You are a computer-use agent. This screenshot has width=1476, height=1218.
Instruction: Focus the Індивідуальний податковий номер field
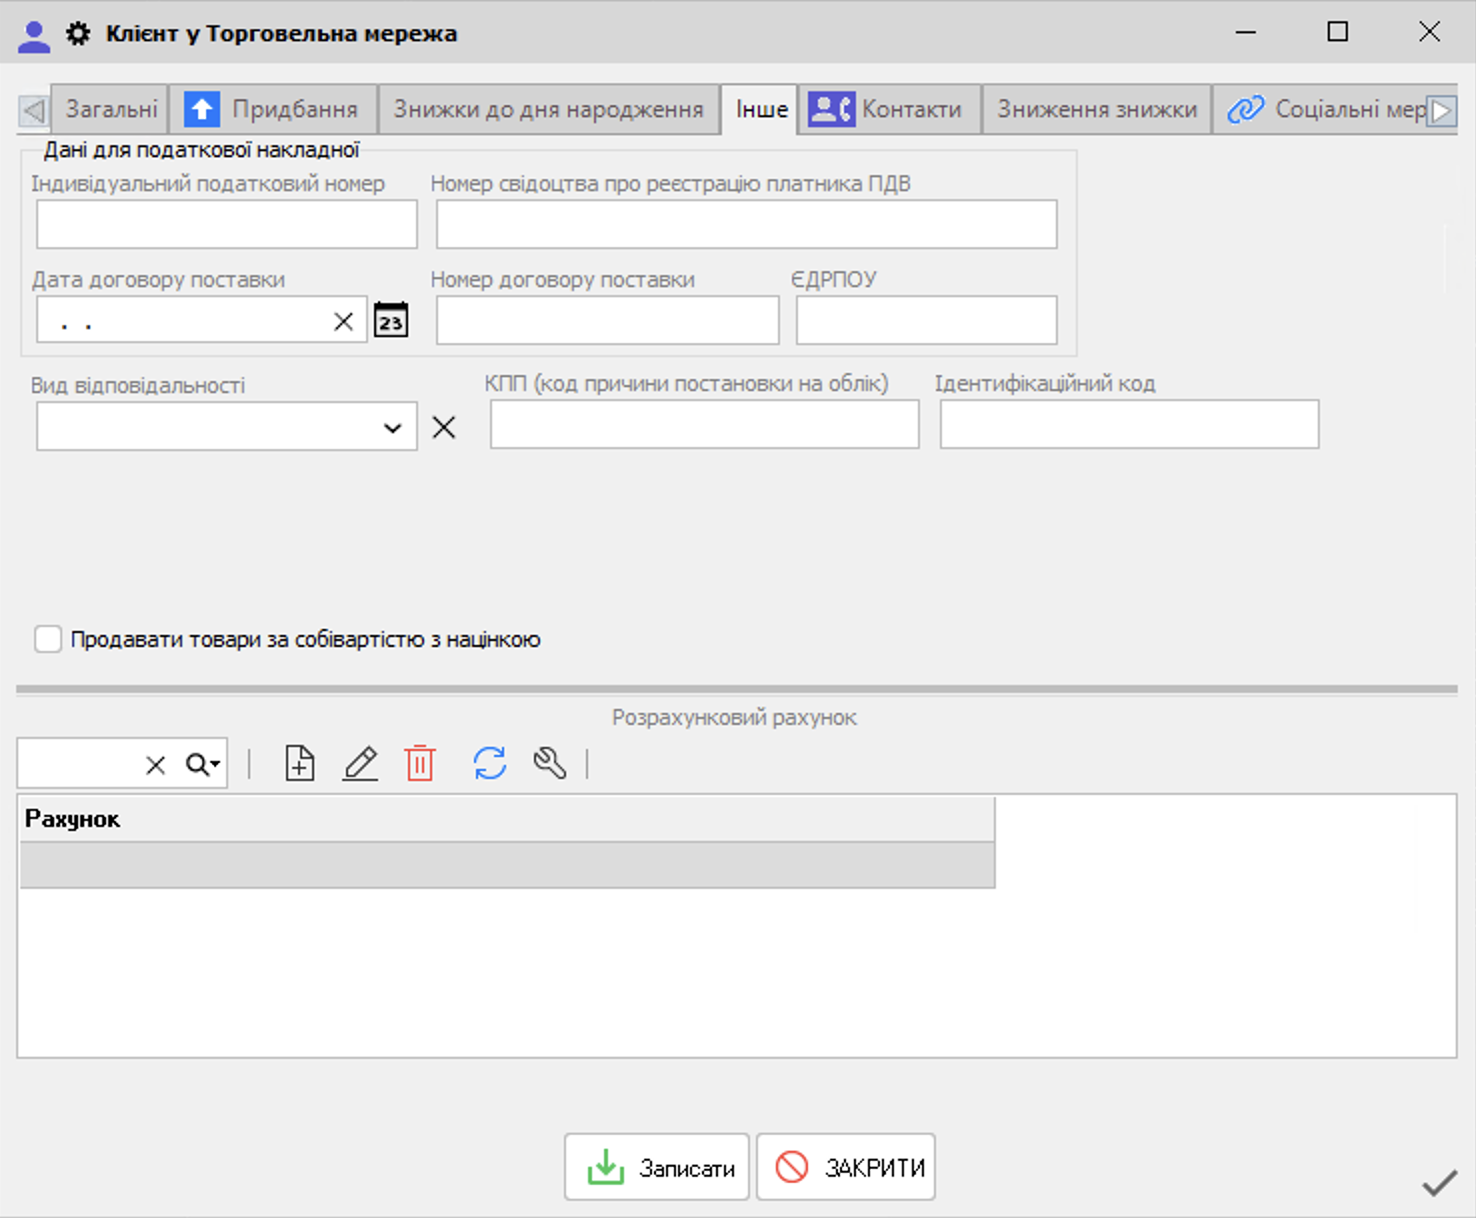(x=227, y=224)
